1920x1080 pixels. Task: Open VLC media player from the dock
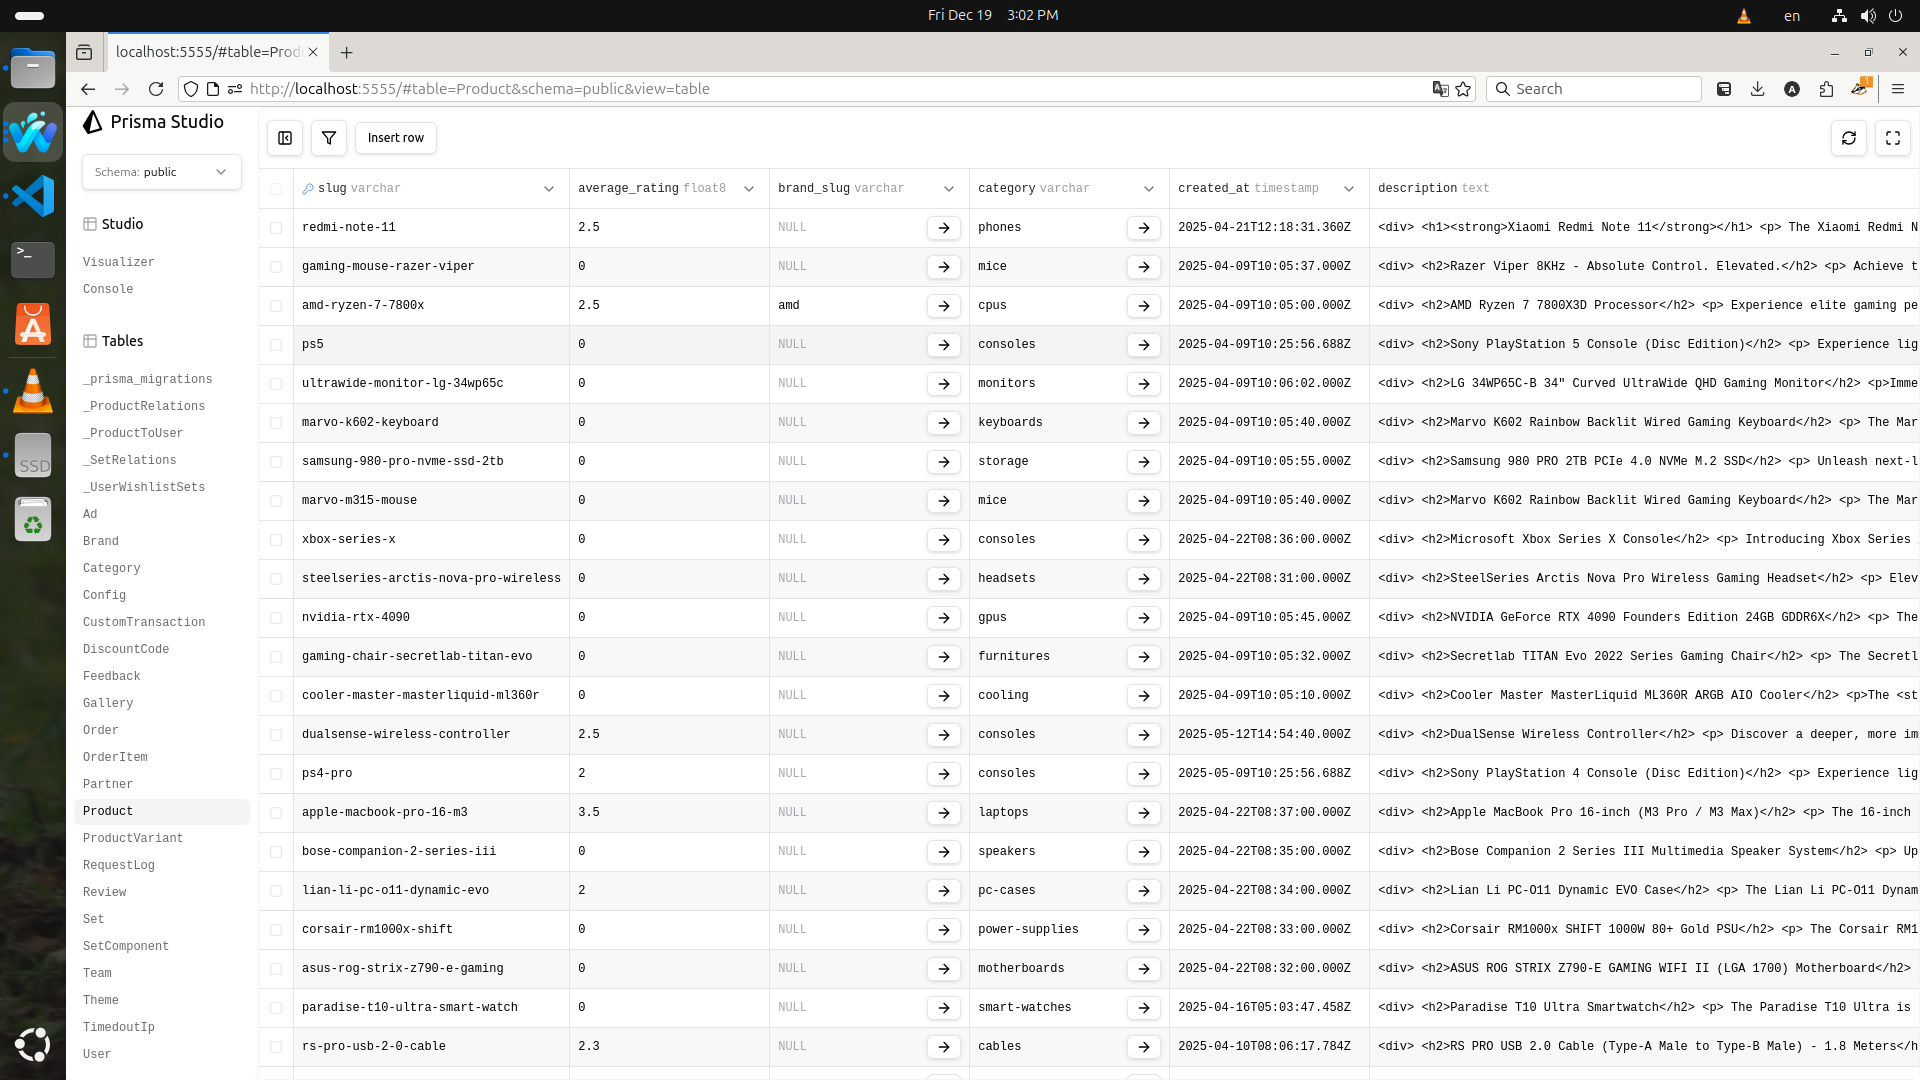(33, 390)
